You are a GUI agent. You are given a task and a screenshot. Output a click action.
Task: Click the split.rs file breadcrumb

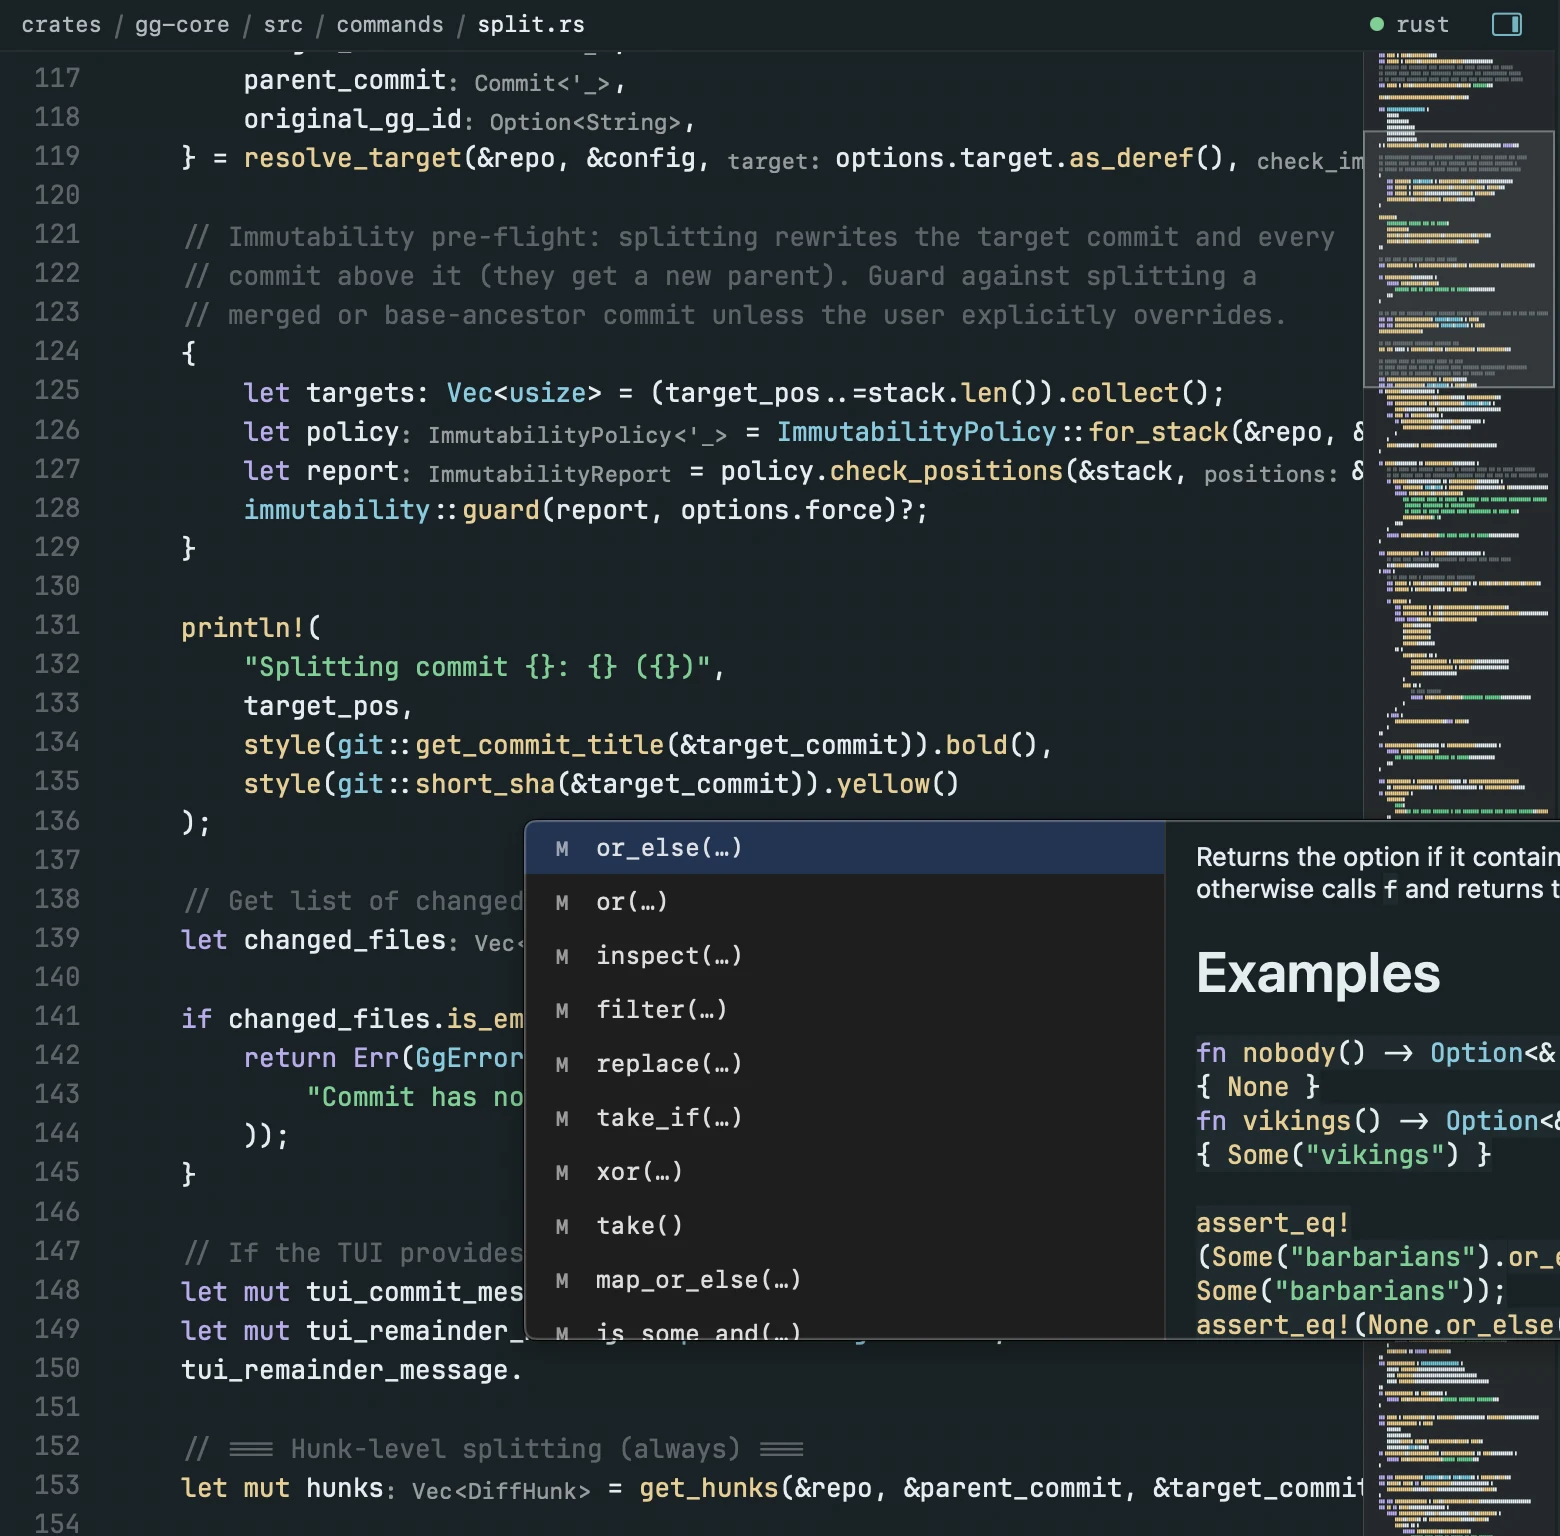pos(531,24)
